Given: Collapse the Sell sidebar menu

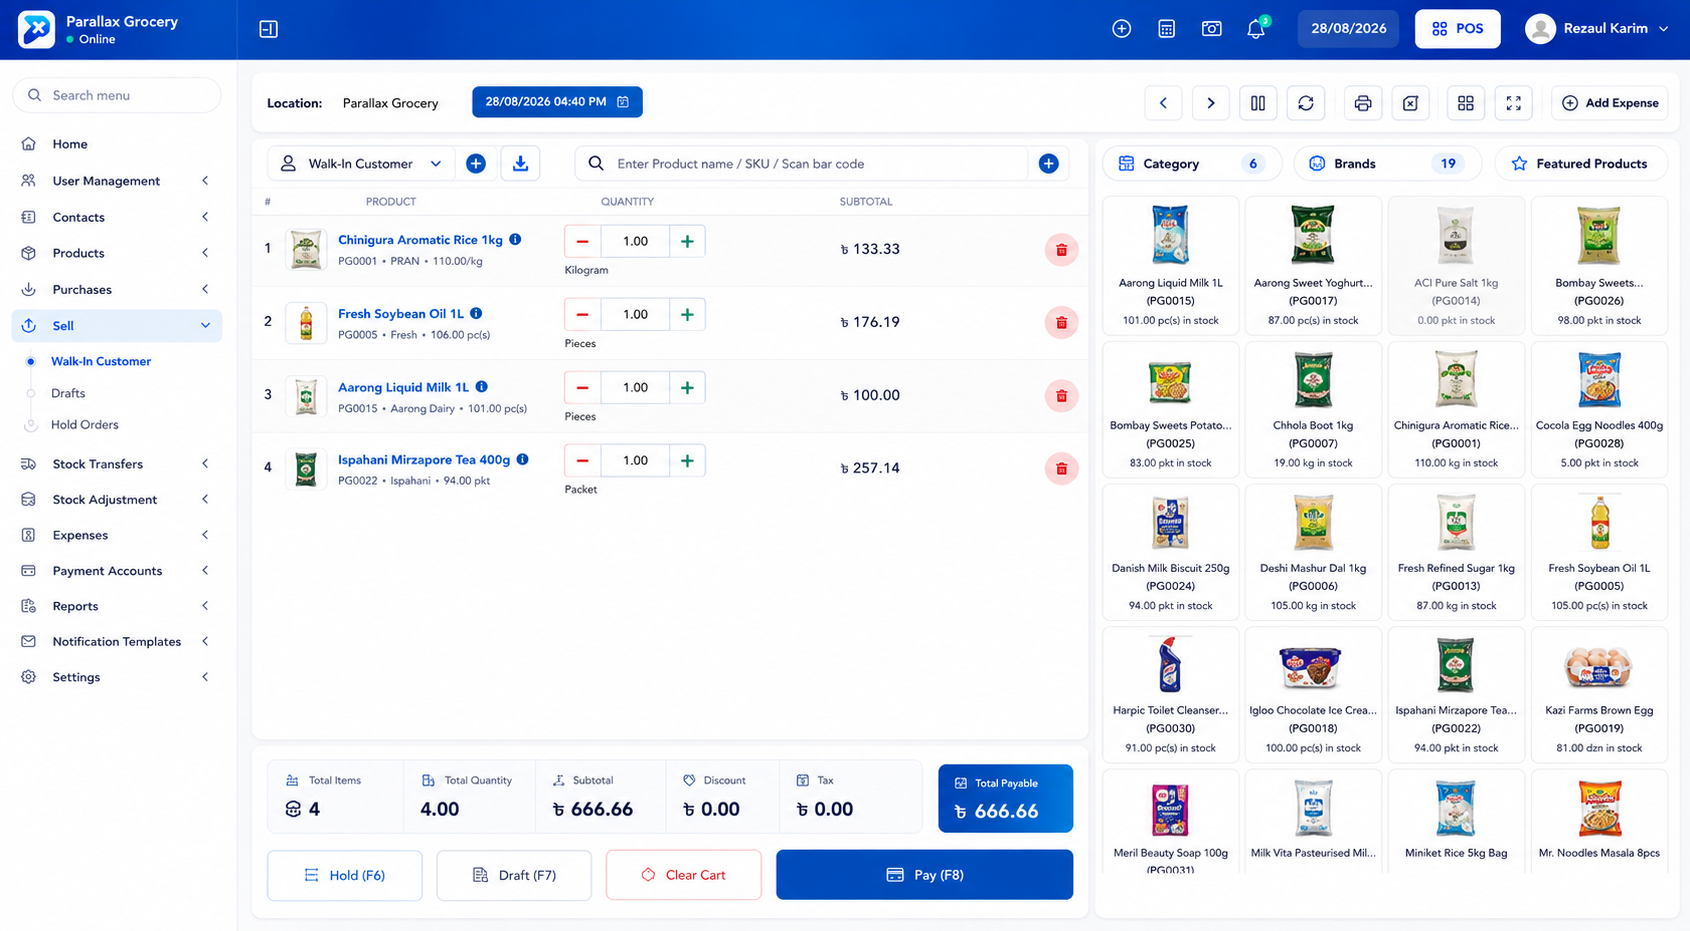Looking at the screenshot, I should point(117,326).
